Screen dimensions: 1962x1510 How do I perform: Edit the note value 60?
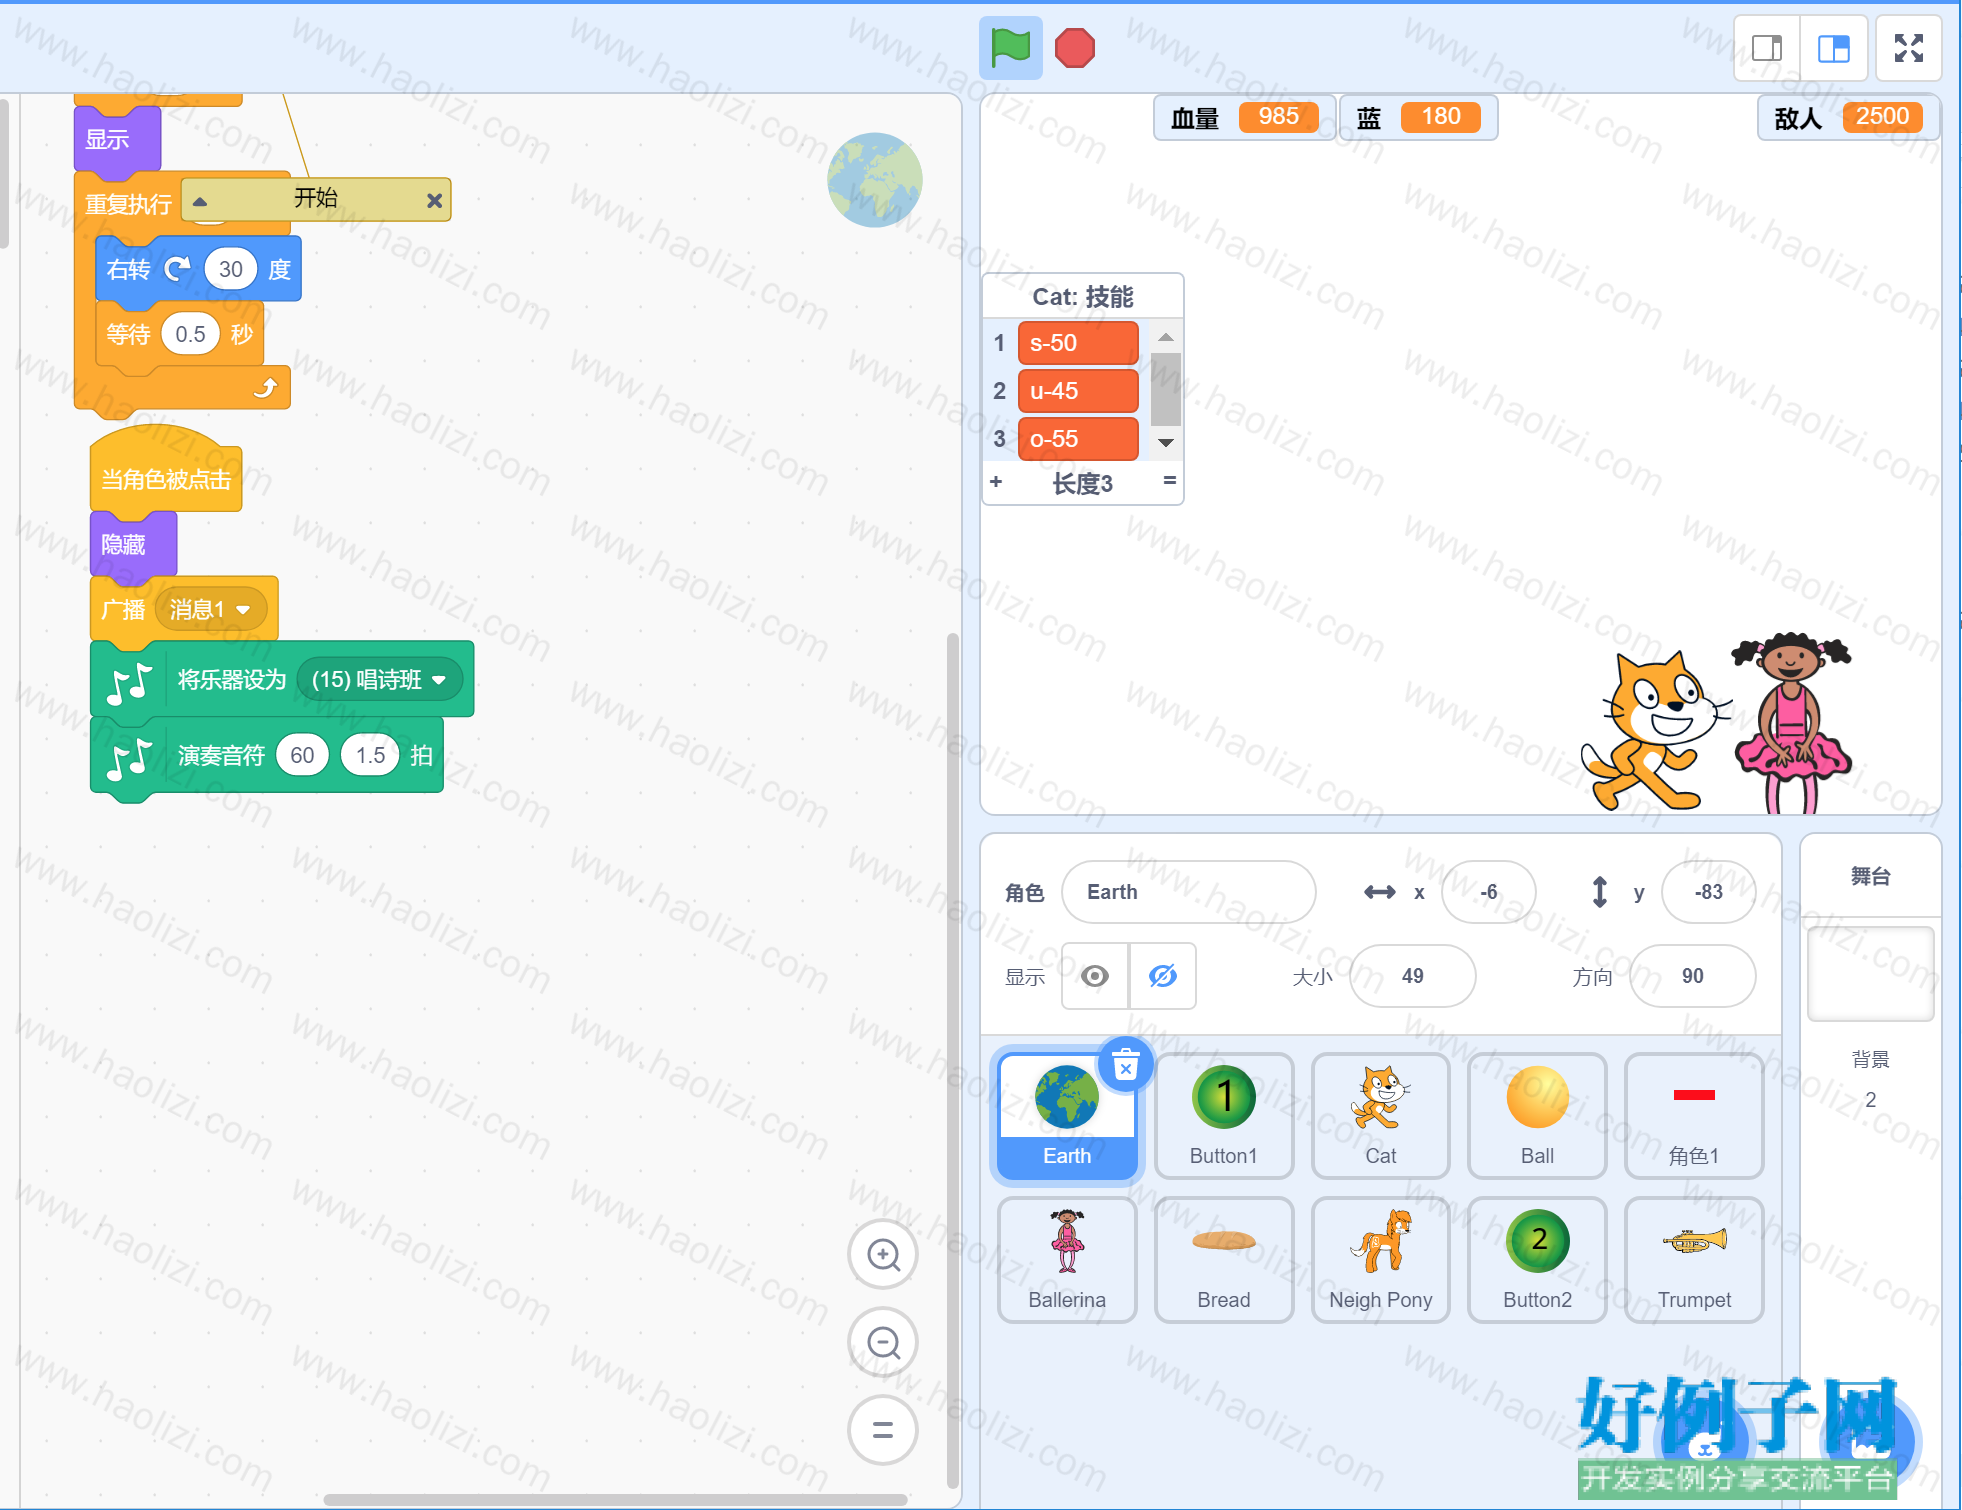click(302, 755)
